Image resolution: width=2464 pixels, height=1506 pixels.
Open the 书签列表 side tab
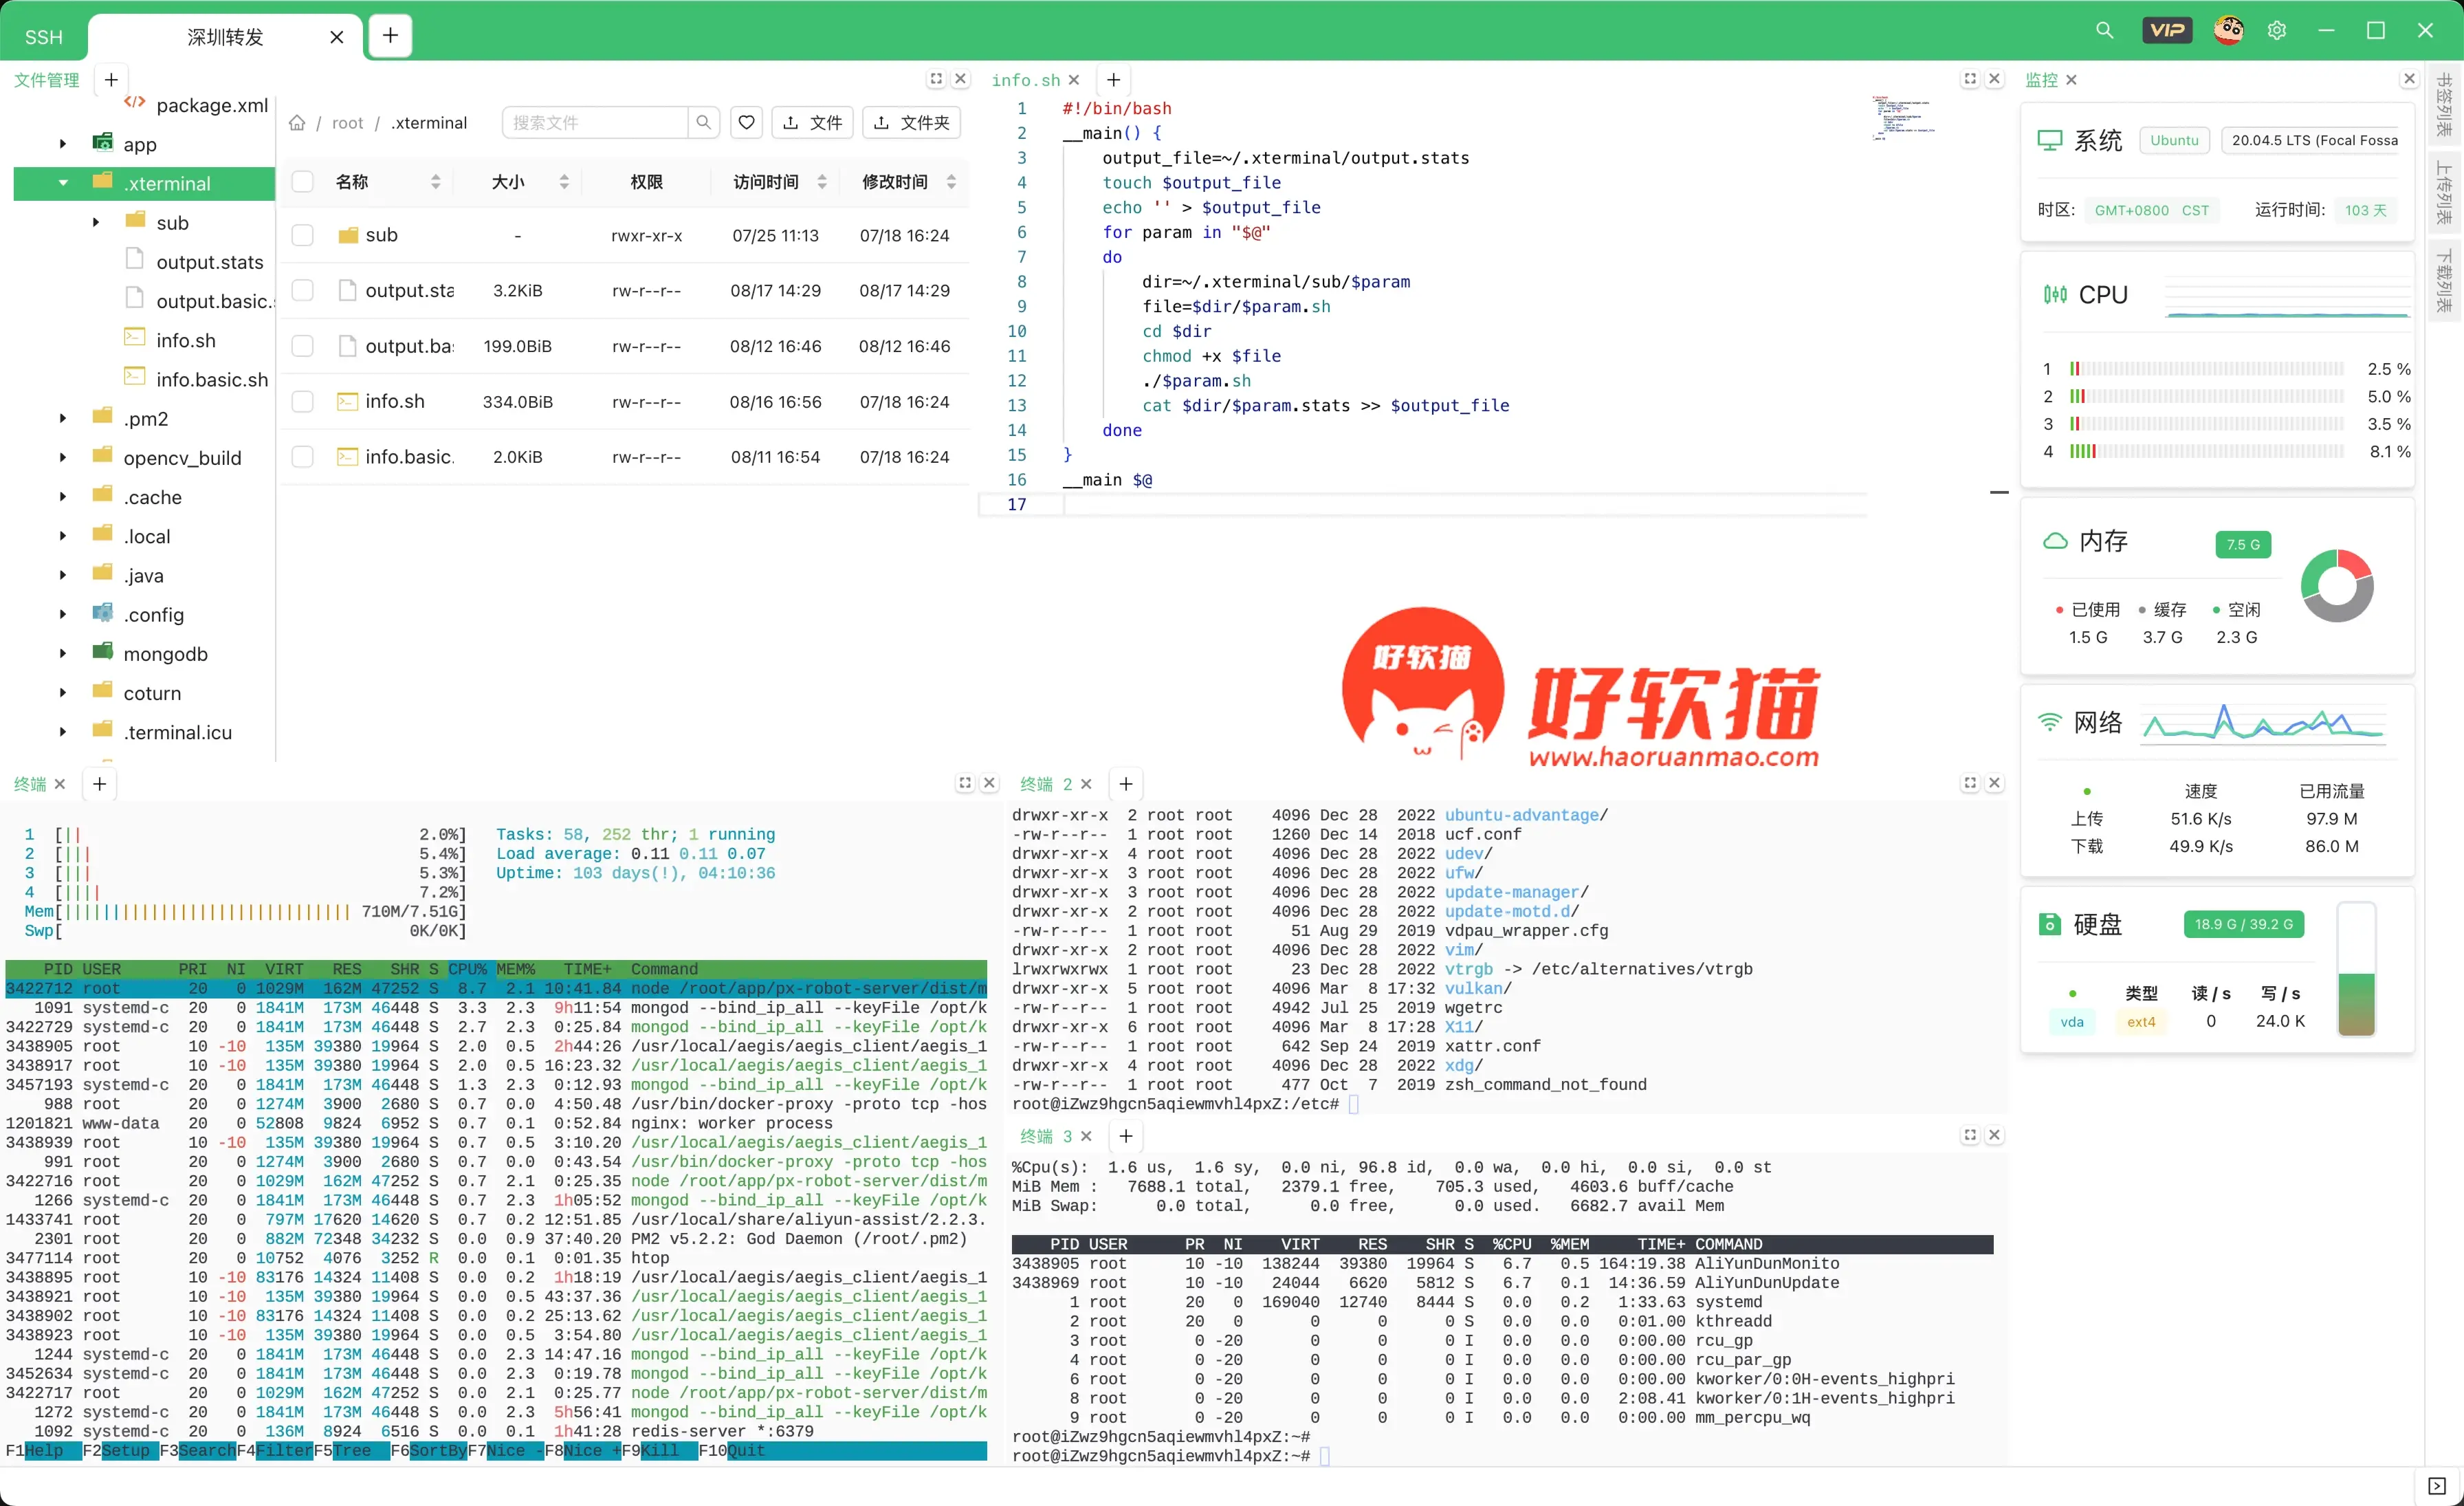(2444, 104)
